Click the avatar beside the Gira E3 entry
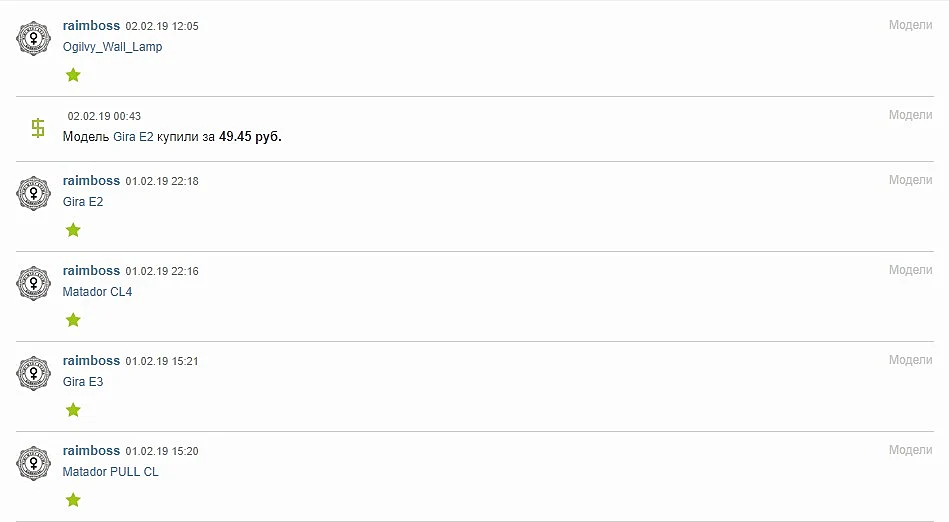The image size is (949, 522). point(33,374)
